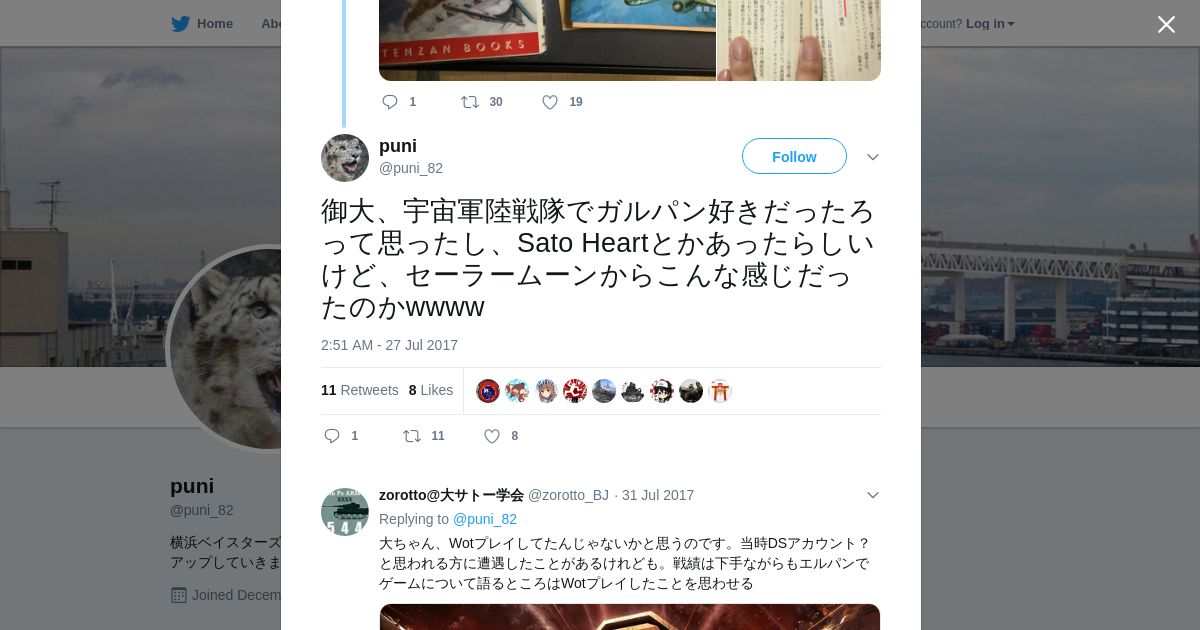1200x630 pixels.
Task: Click the reply icon under puni's tweet
Action: coord(333,436)
